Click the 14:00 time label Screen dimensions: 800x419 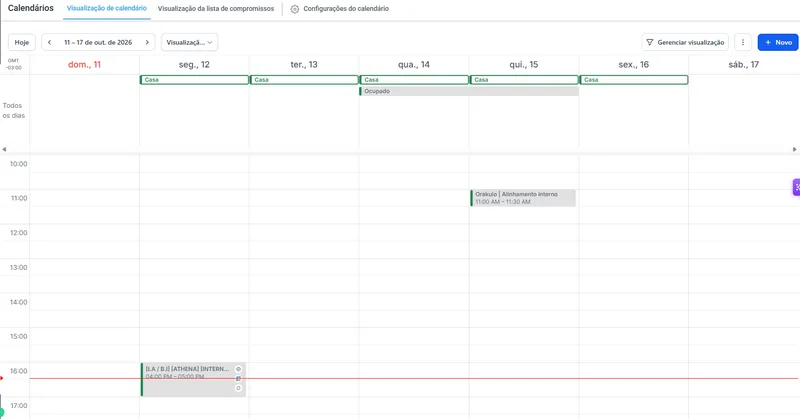(x=18, y=302)
